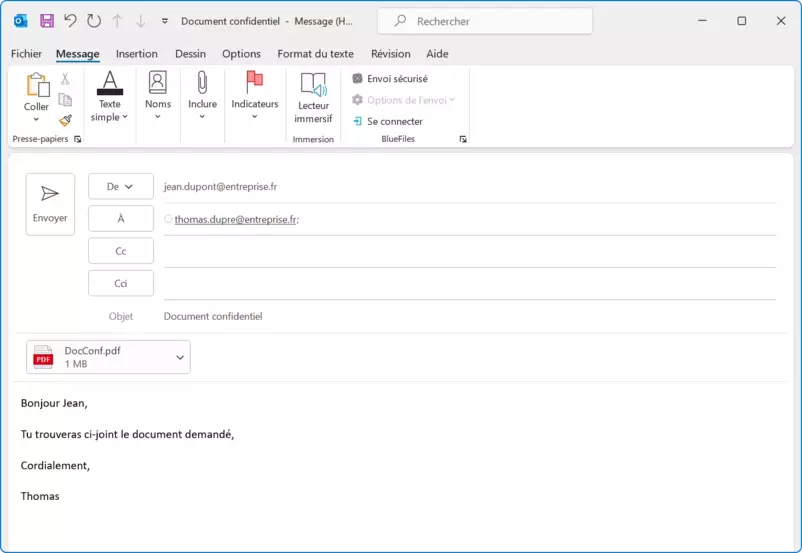Switch to the Format du texte tab
Viewport: 802px width, 553px height.
tap(316, 54)
